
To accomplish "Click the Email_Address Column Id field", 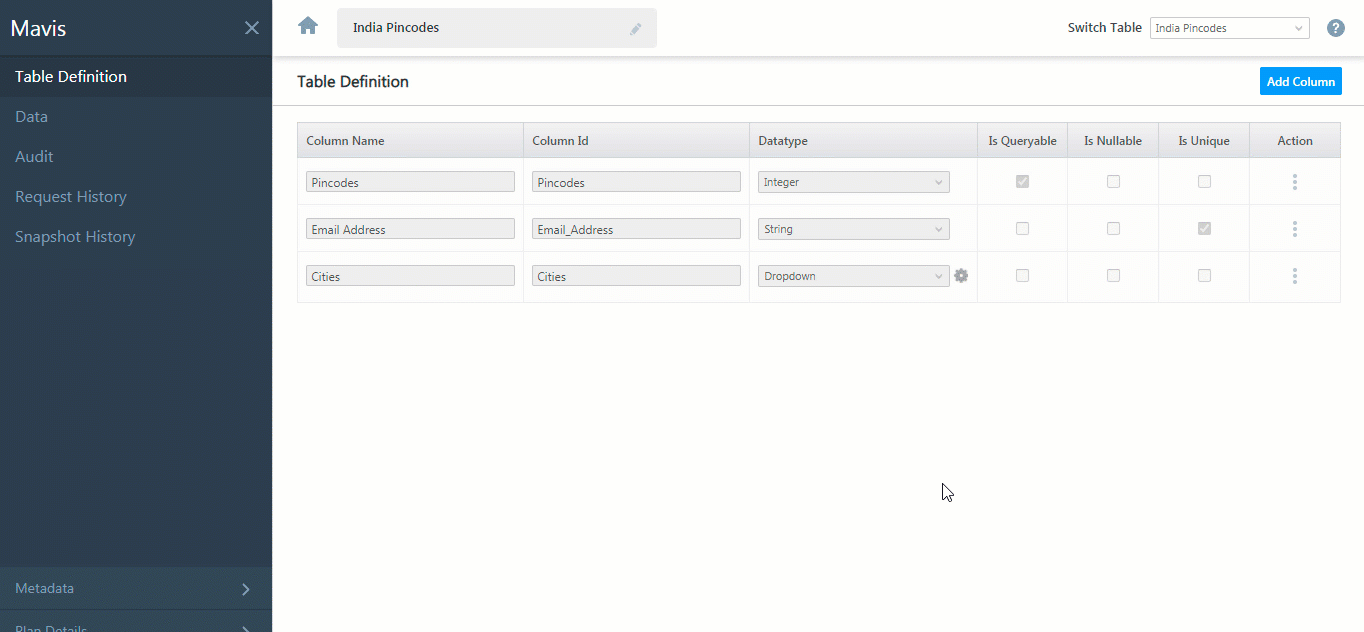I will [636, 228].
